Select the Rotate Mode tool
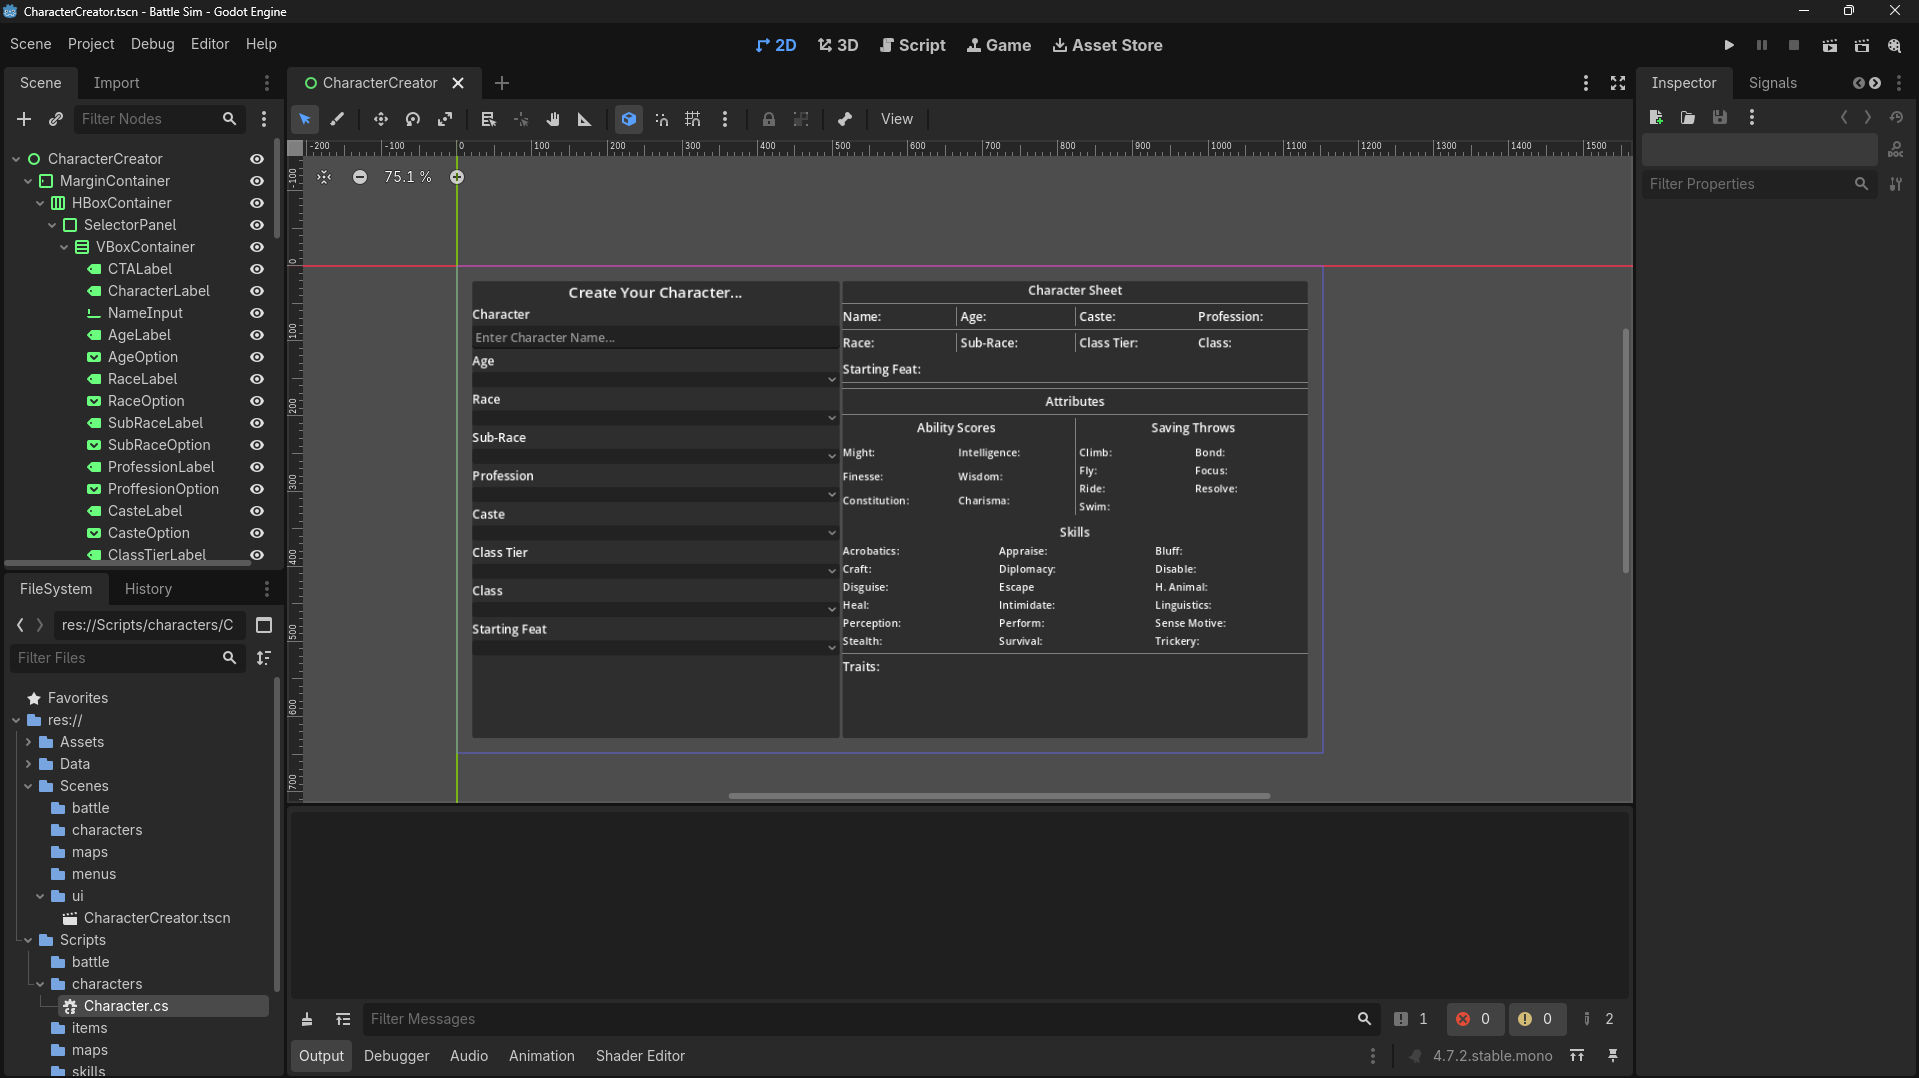Image resolution: width=1919 pixels, height=1078 pixels. pos(413,119)
